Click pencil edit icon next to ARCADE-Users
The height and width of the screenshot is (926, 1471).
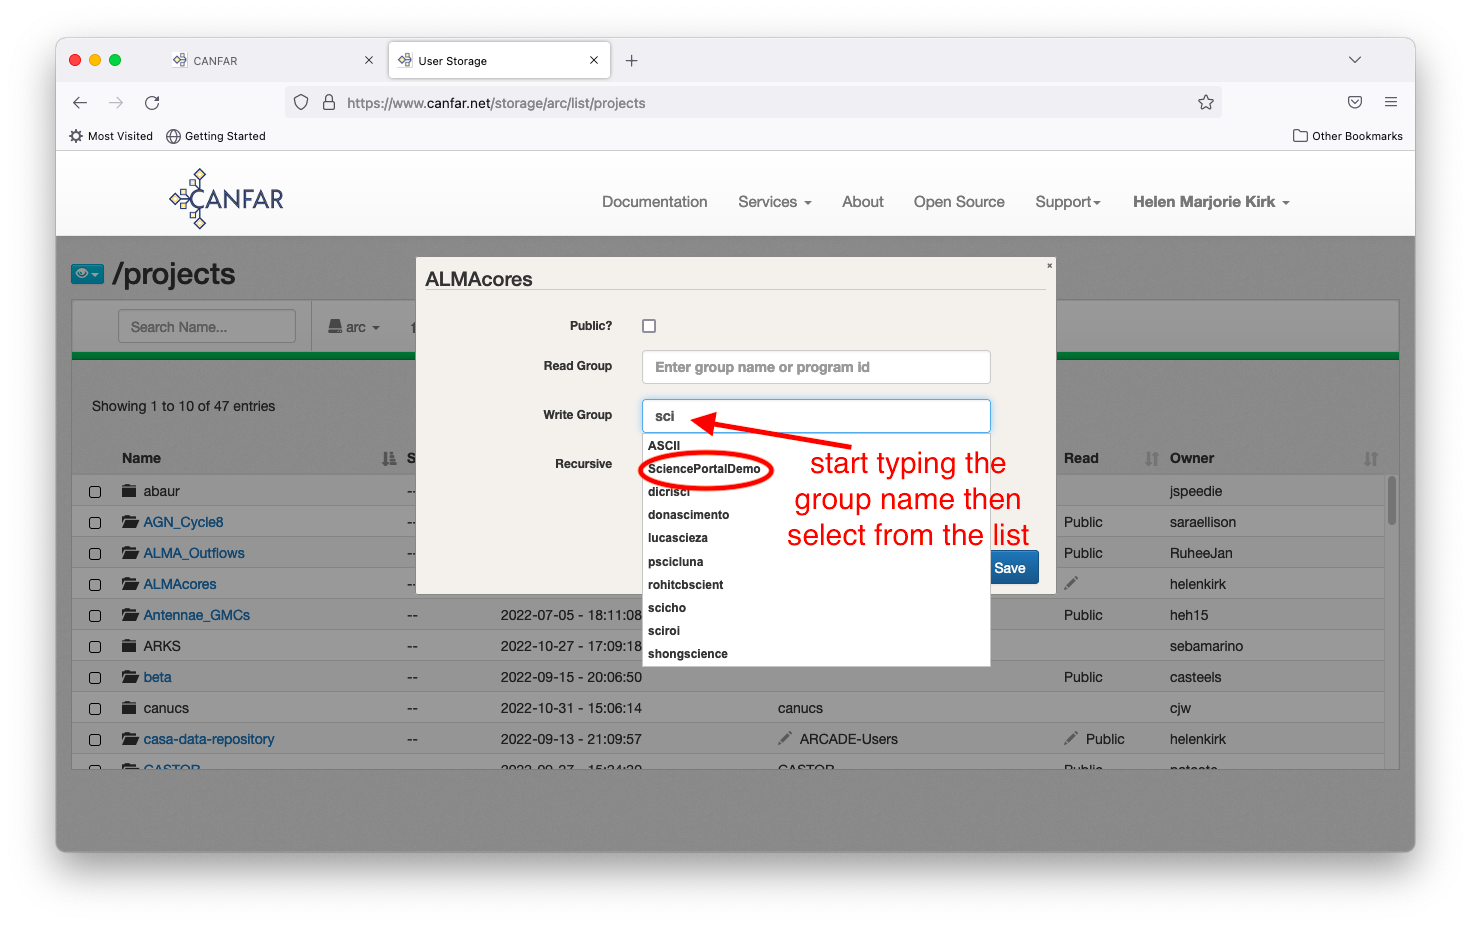785,739
